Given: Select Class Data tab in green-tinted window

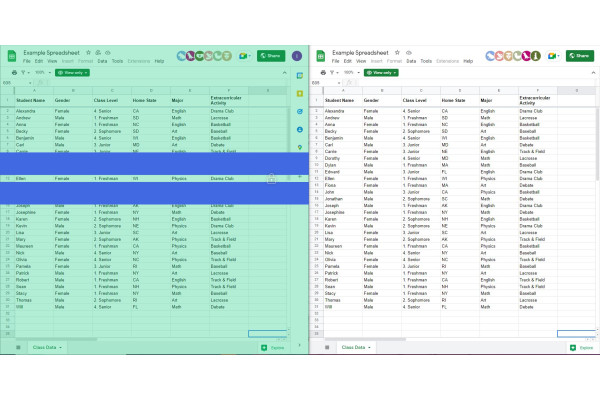Looking at the screenshot, I should coord(47,347).
